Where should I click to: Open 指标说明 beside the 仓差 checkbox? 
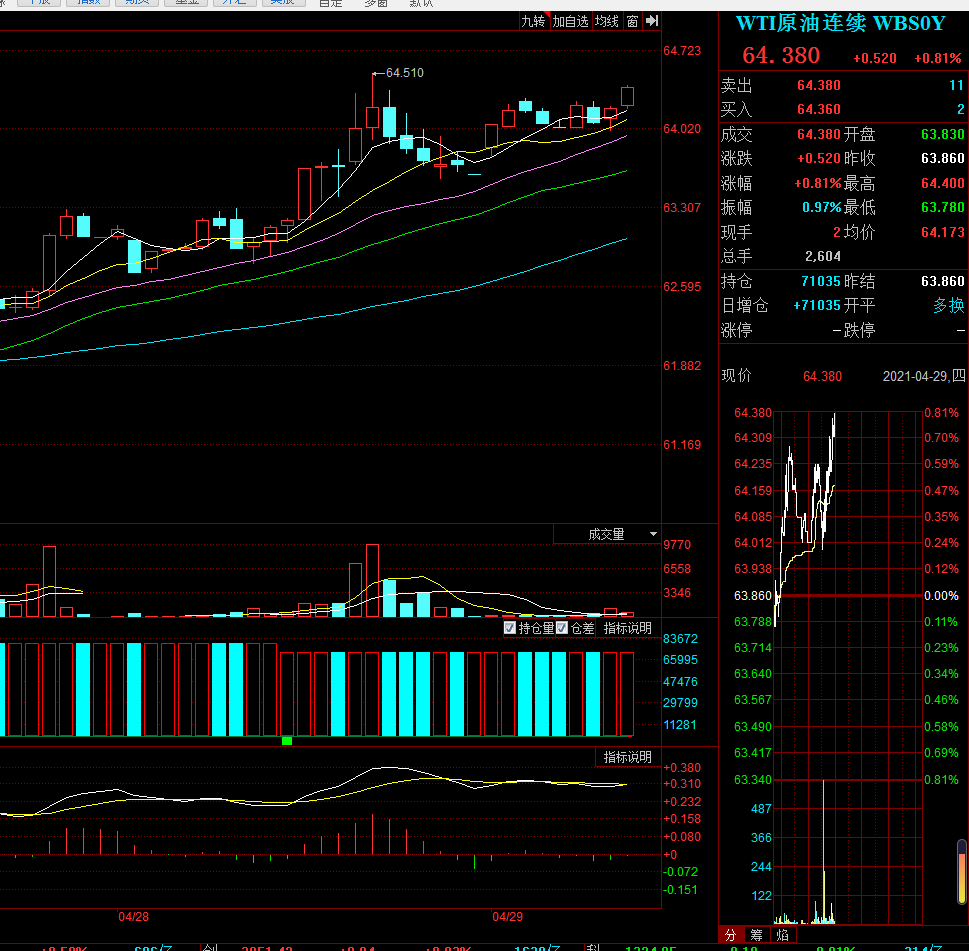point(627,628)
